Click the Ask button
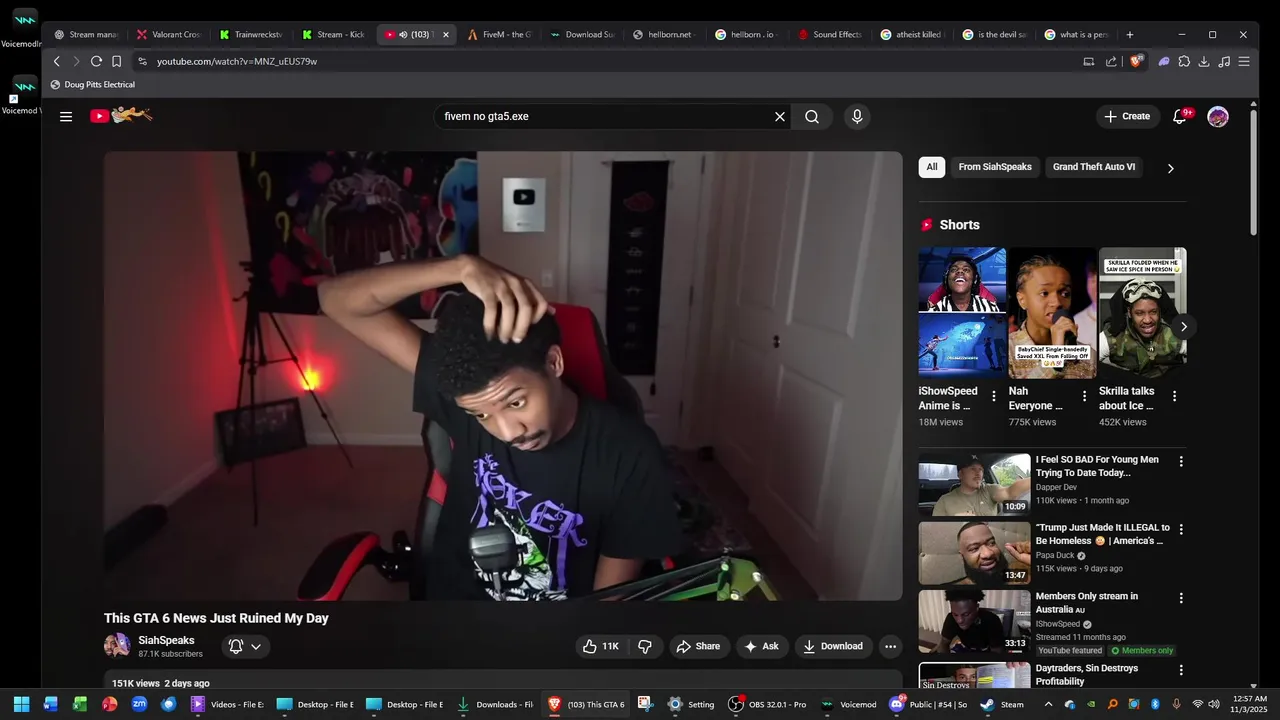The image size is (1280, 720). click(x=762, y=646)
